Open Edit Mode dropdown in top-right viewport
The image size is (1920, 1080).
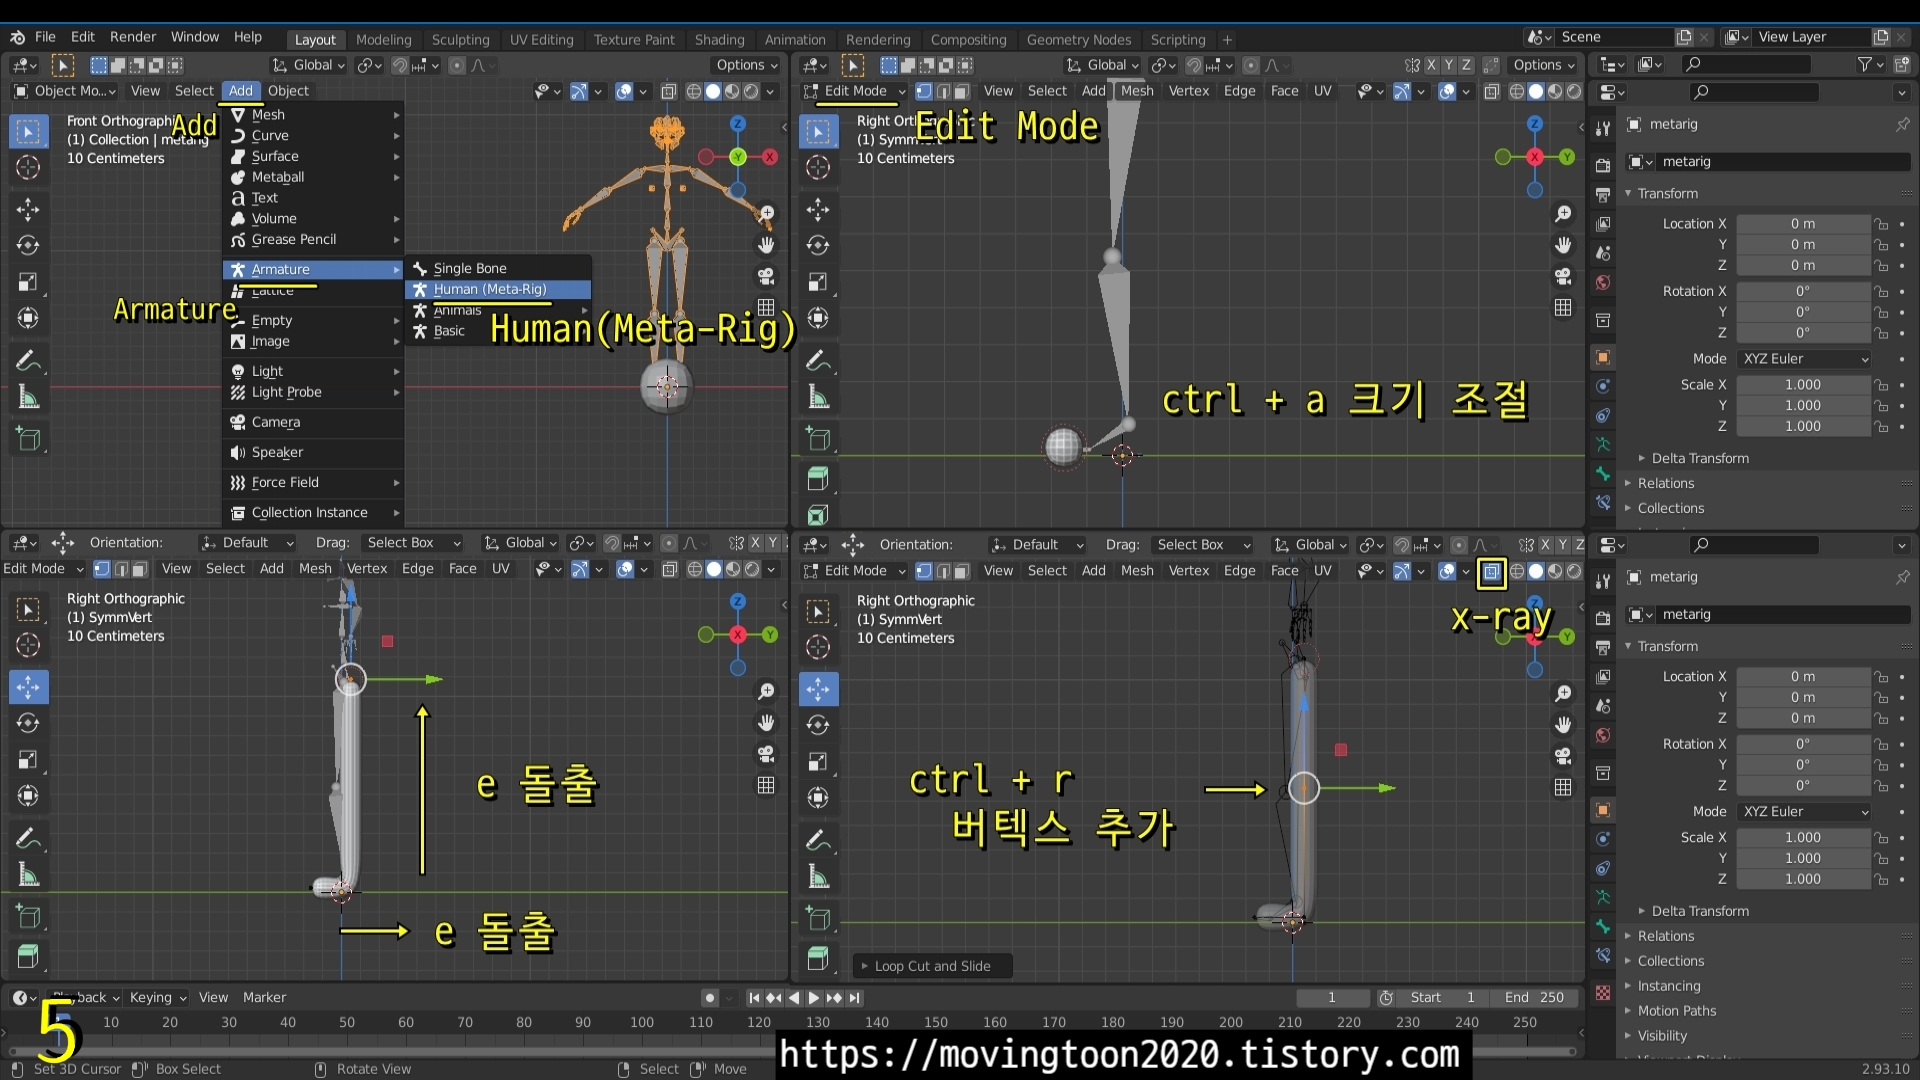[854, 91]
